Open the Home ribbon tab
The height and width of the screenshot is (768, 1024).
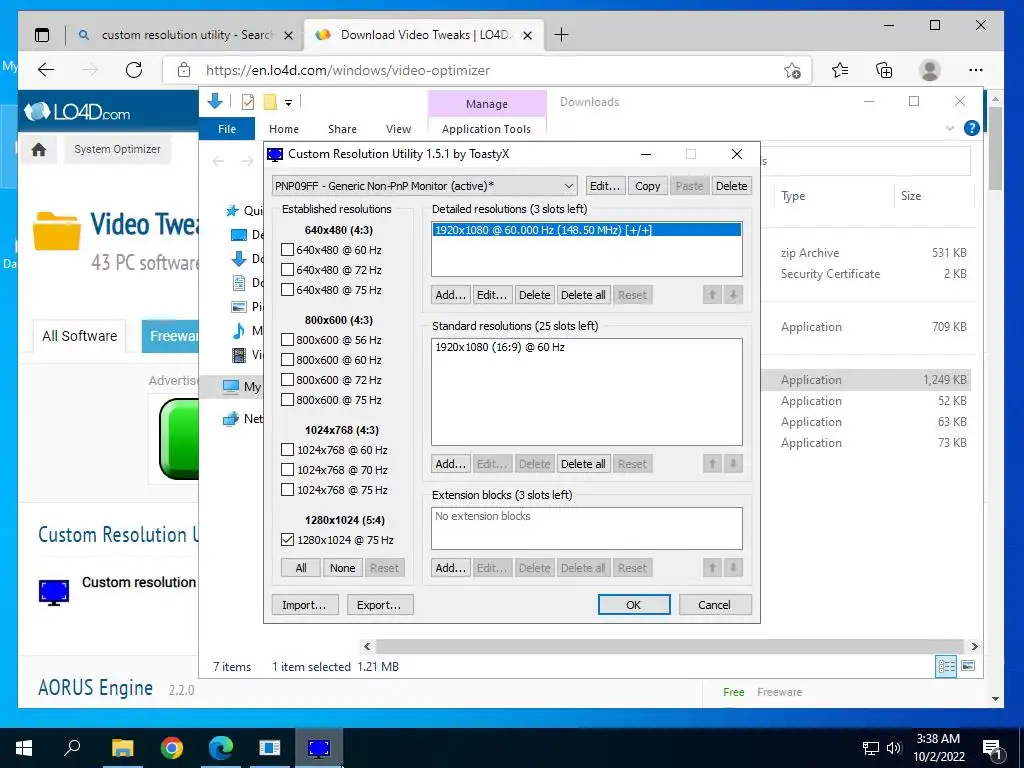(283, 129)
